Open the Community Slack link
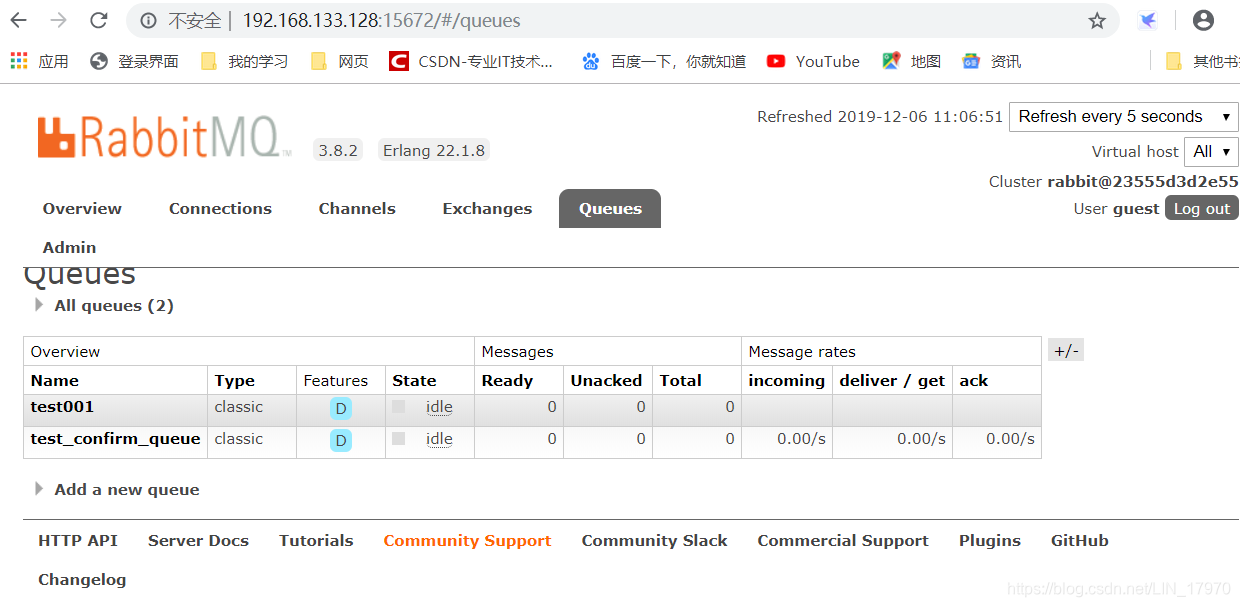Viewport: 1240px width, 607px height. pos(654,541)
